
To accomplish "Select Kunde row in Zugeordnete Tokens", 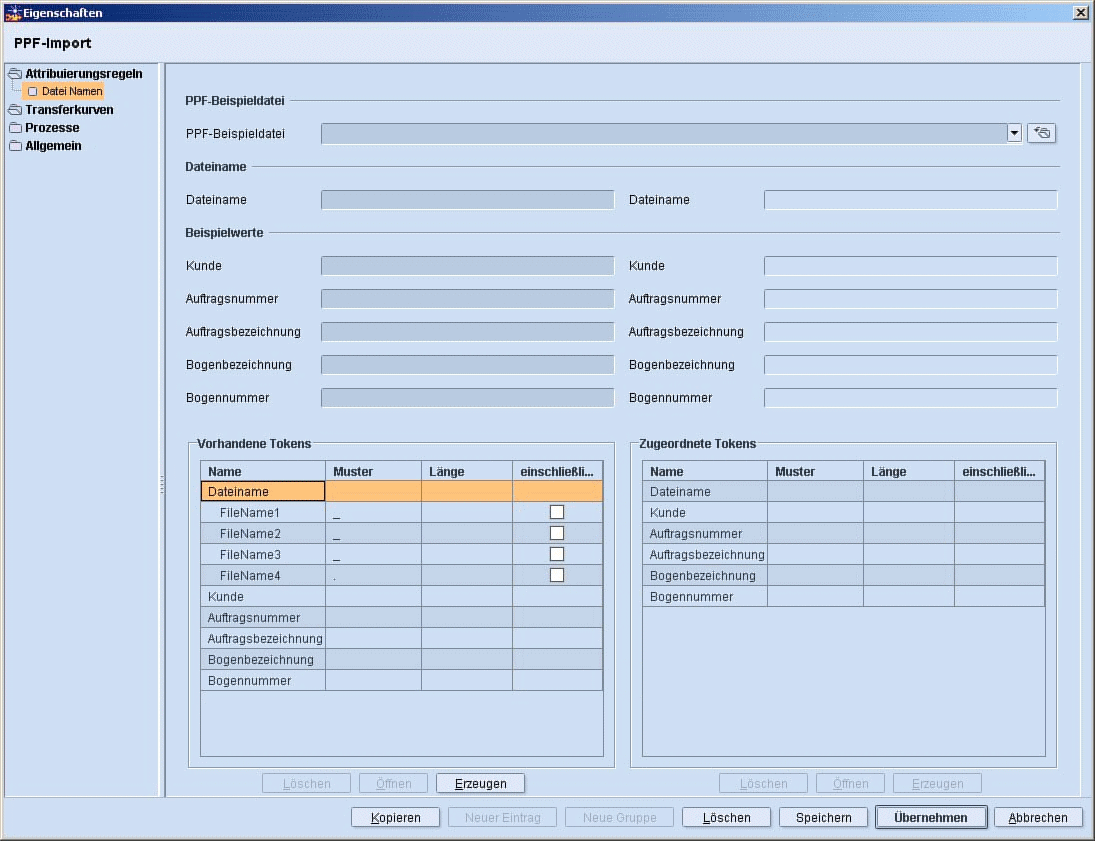I will point(844,512).
